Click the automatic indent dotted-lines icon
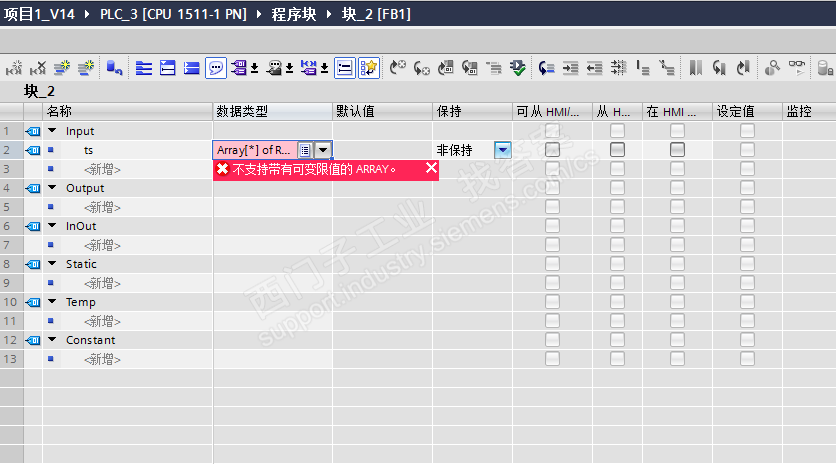This screenshot has width=836, height=464. coord(618,68)
